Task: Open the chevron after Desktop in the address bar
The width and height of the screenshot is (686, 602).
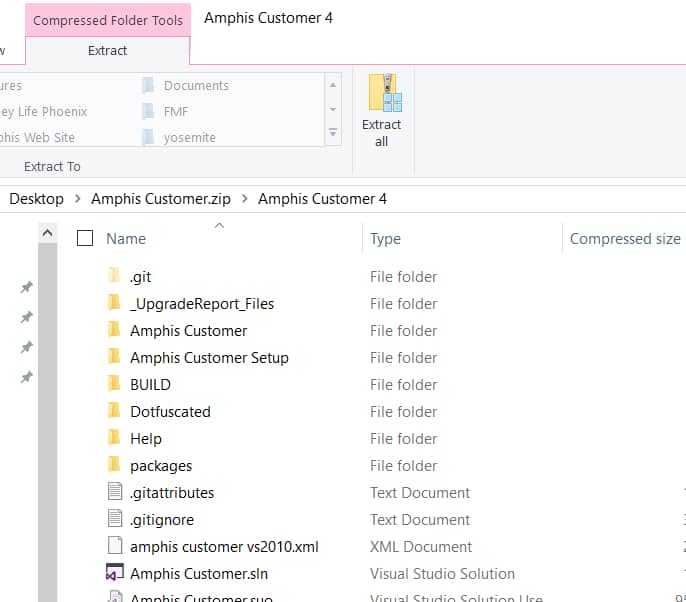Action: pyautogui.click(x=77, y=199)
